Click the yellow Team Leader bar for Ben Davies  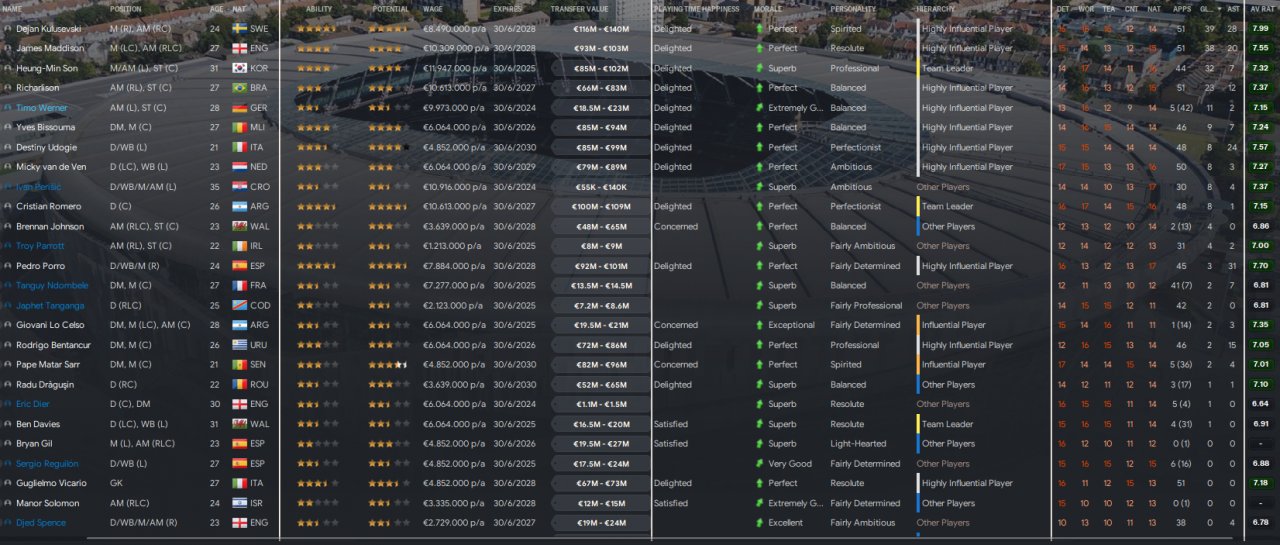click(x=918, y=424)
